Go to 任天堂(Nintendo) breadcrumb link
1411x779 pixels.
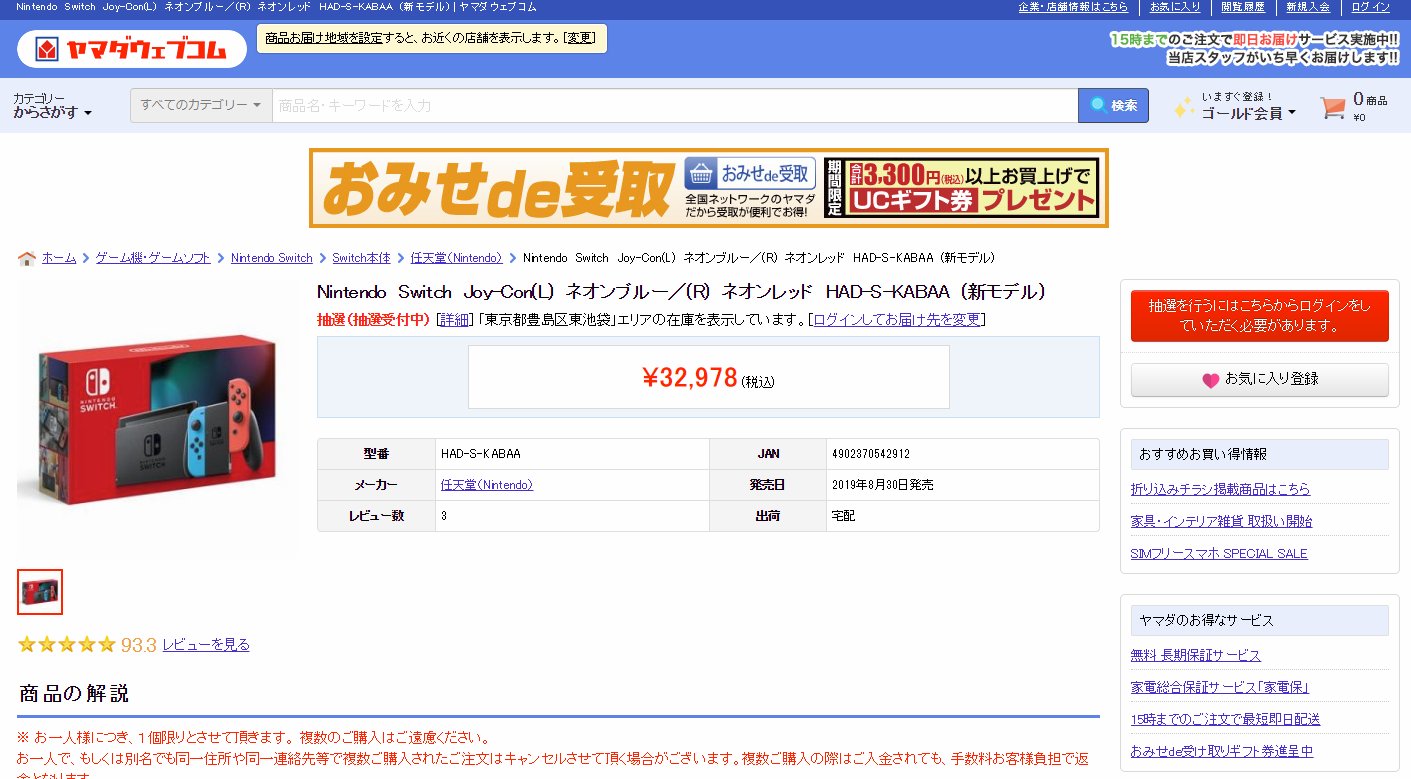pyautogui.click(x=456, y=258)
